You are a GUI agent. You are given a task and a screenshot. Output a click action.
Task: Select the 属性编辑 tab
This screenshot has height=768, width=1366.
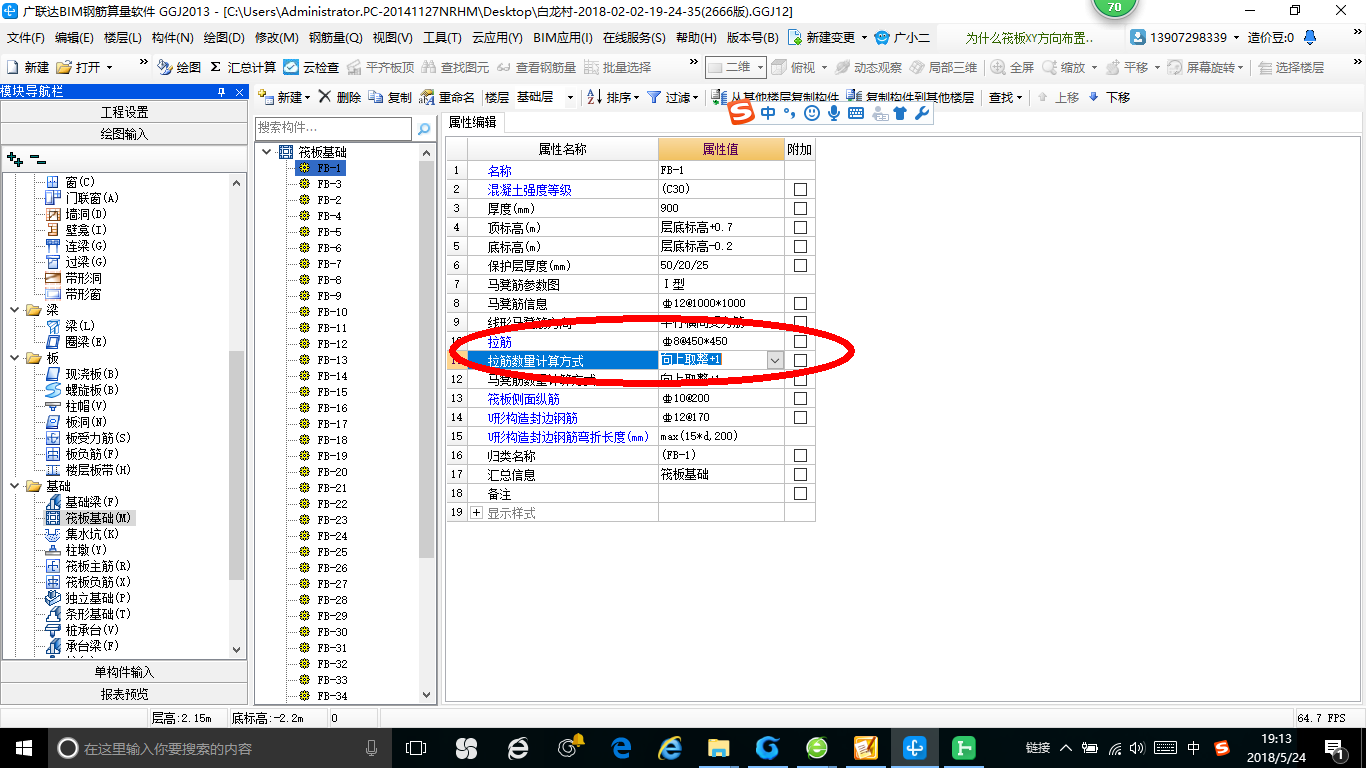tap(472, 122)
